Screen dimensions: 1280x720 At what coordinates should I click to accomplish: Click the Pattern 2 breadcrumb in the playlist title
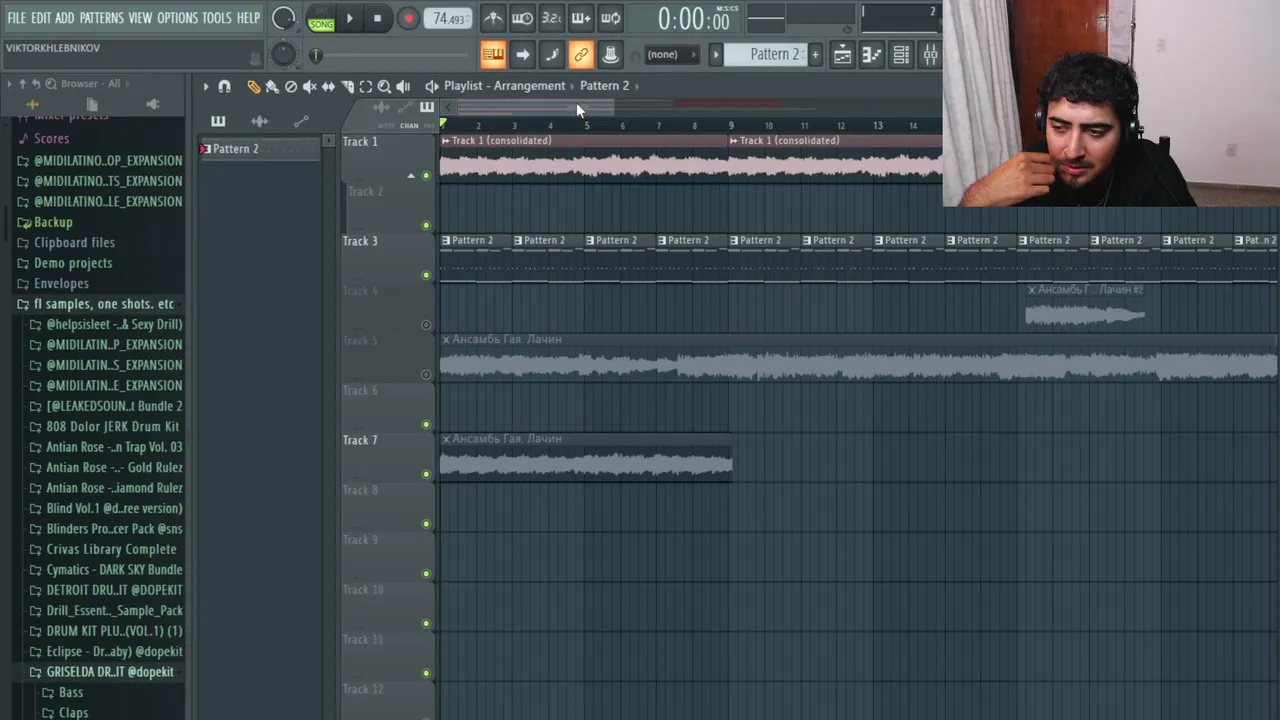[604, 86]
